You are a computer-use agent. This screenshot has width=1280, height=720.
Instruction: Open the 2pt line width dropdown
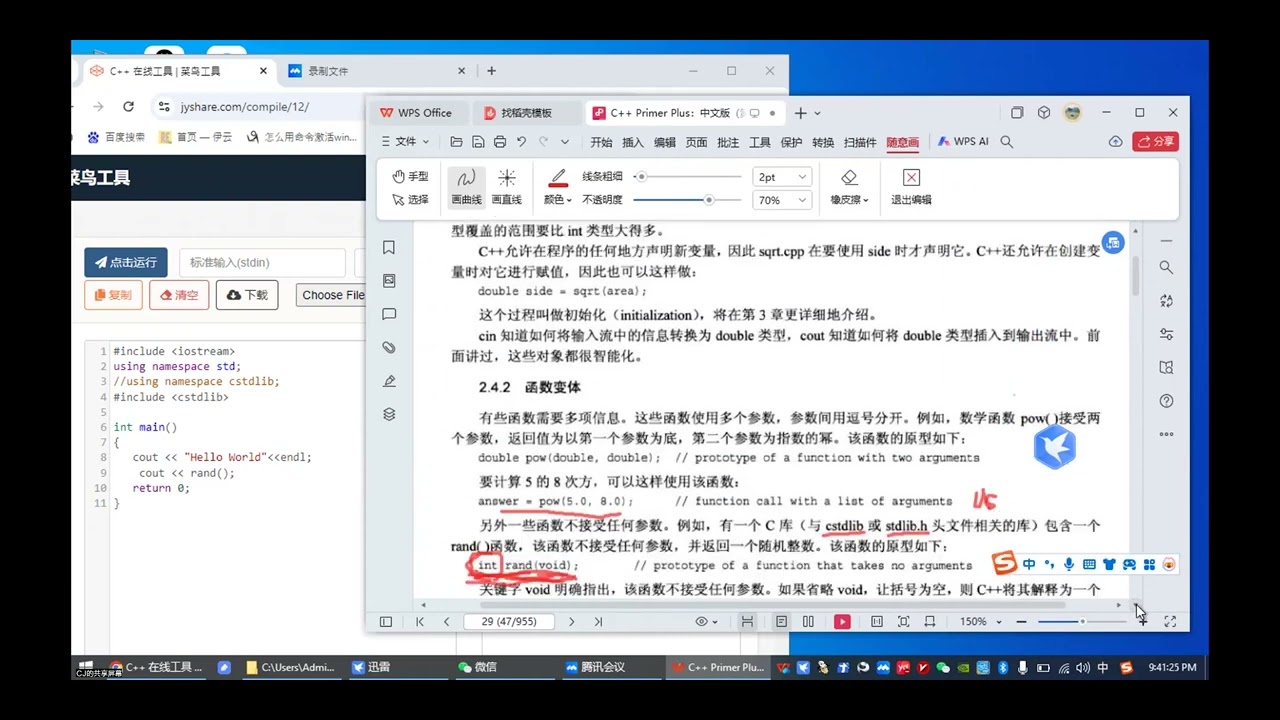(781, 177)
